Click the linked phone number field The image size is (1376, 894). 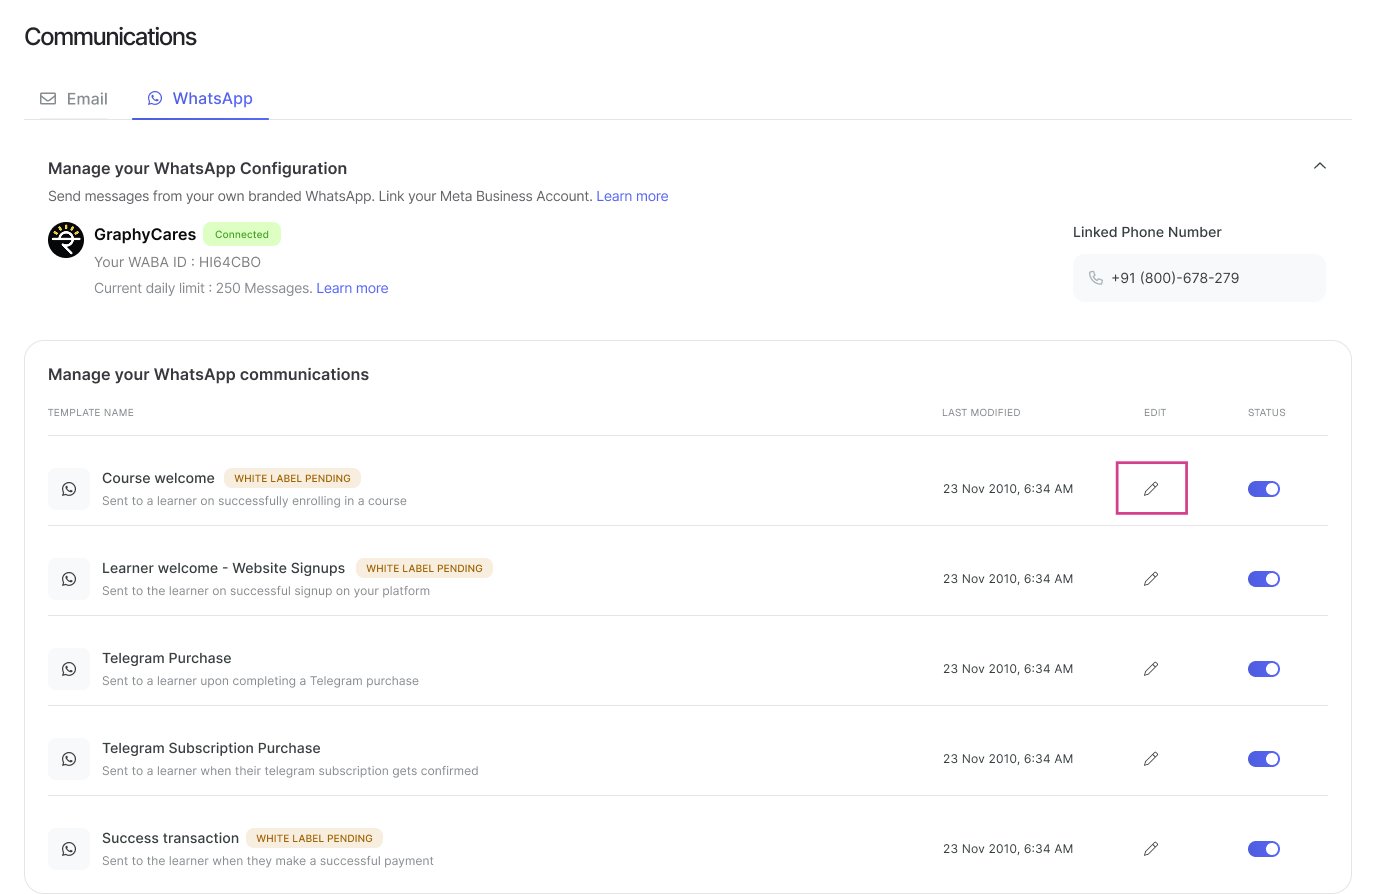coord(1198,278)
